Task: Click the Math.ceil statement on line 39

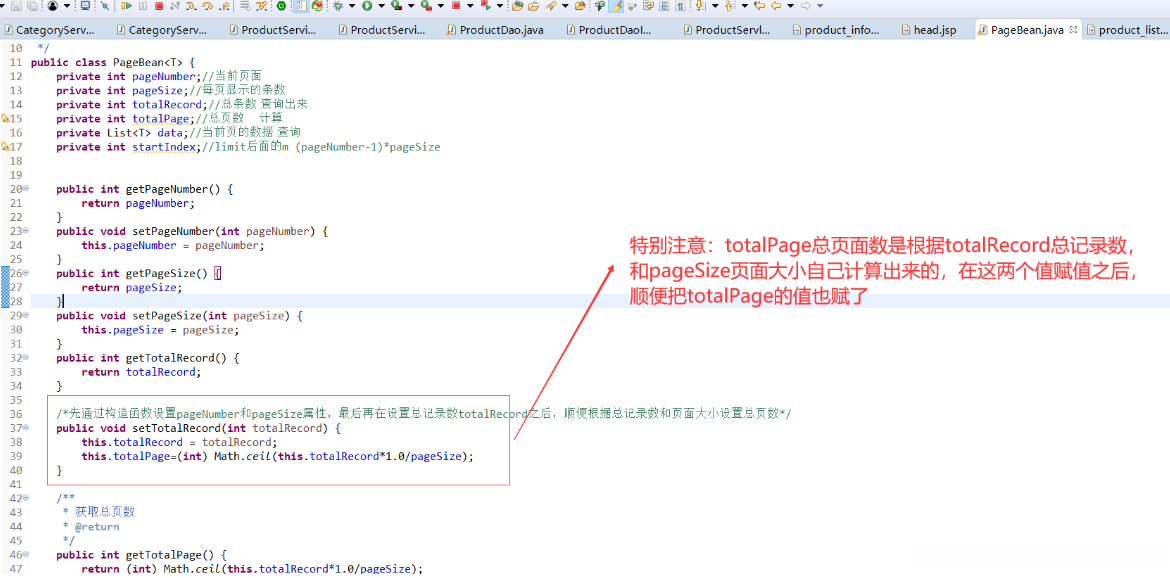Action: click(278, 456)
